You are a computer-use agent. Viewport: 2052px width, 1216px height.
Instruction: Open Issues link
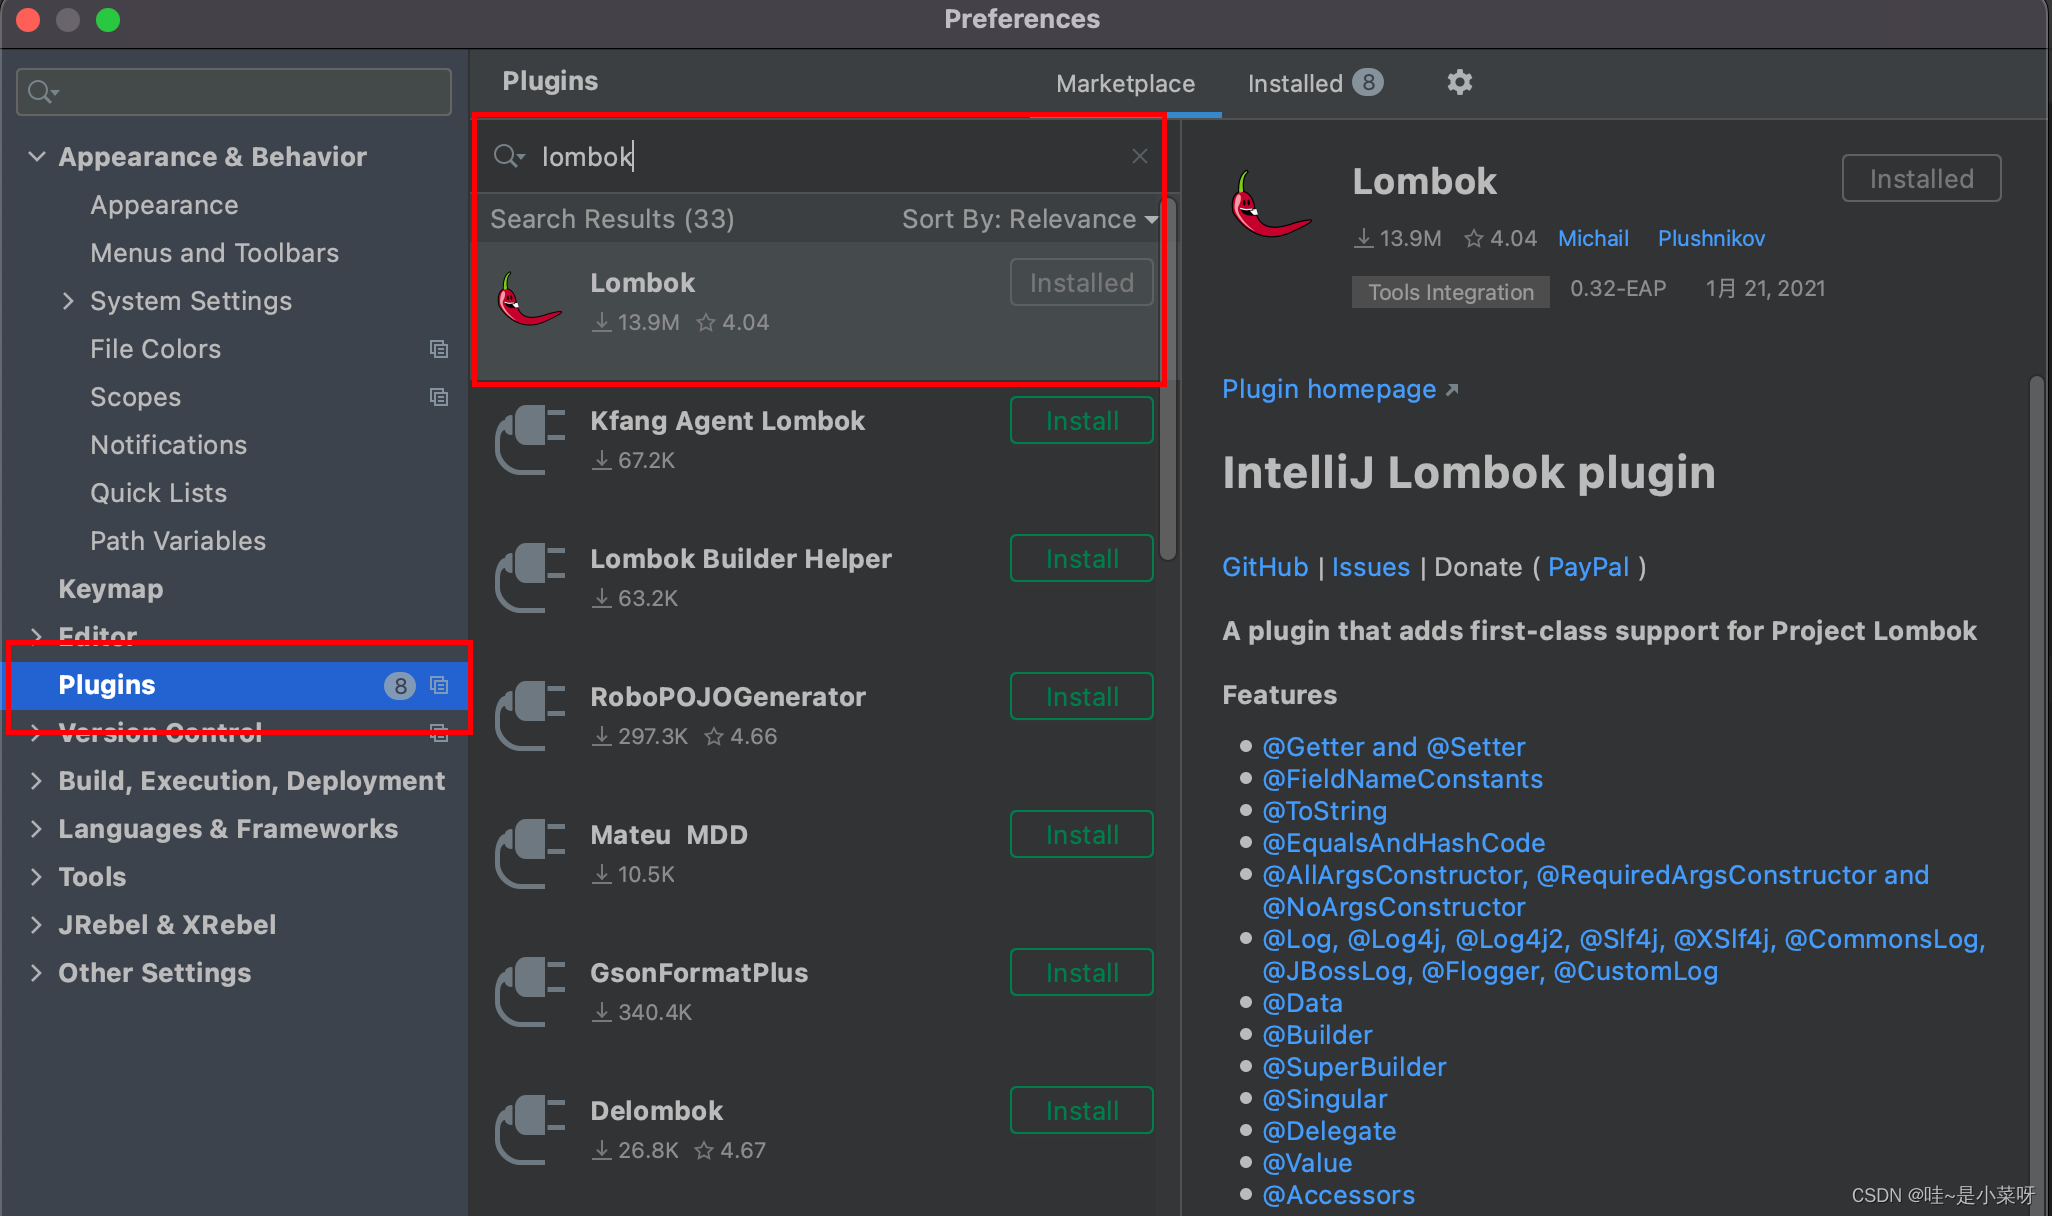[x=1371, y=567]
